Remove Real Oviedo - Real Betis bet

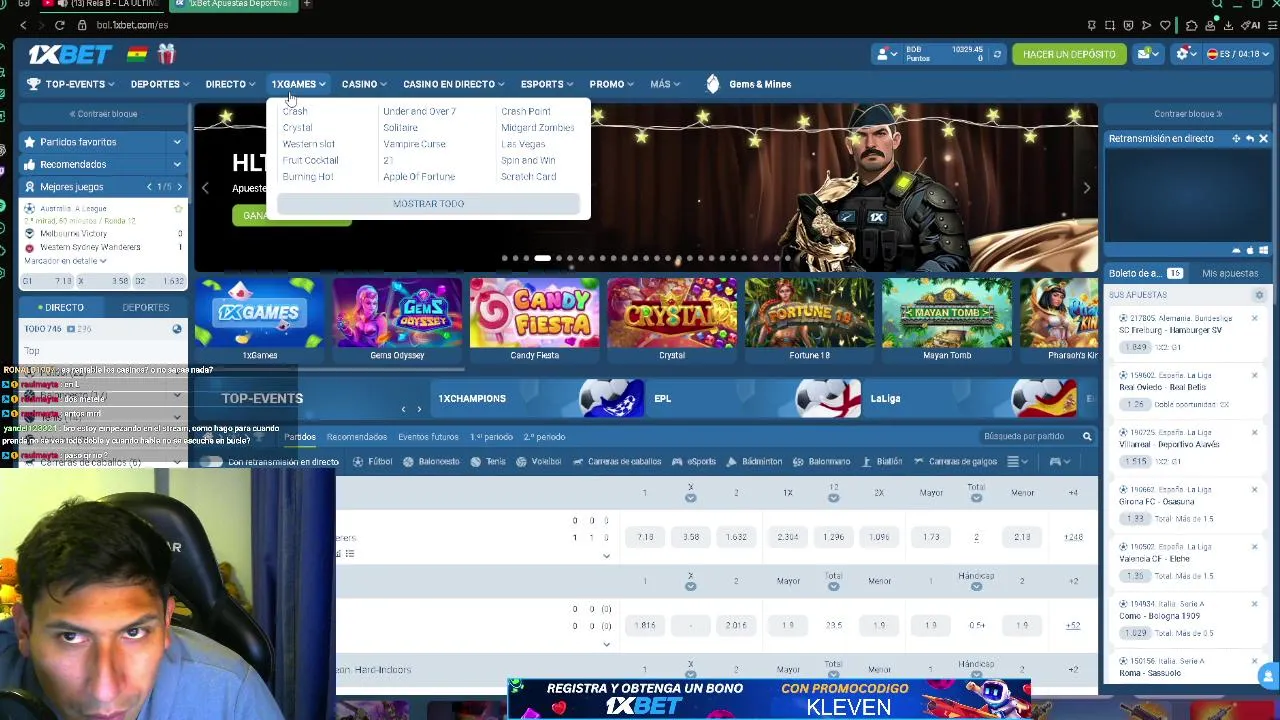[x=1254, y=376]
